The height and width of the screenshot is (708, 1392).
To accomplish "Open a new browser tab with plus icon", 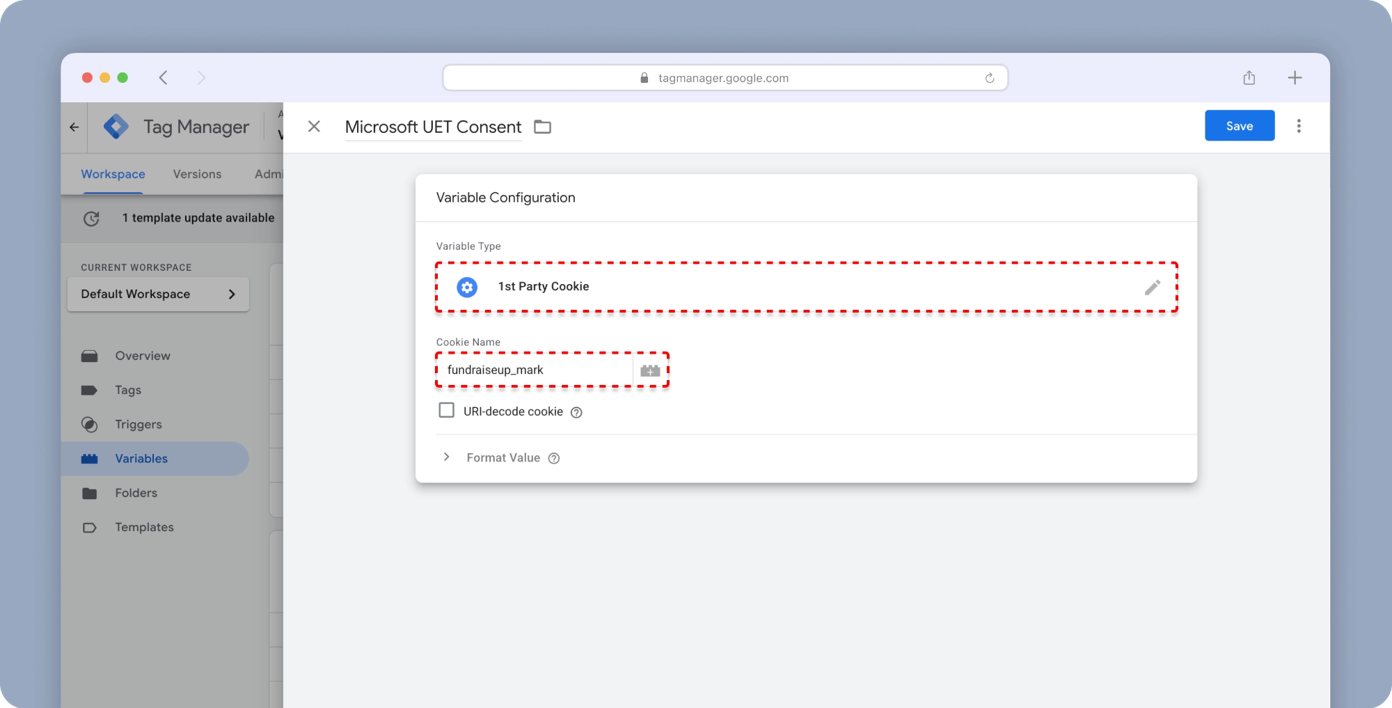I will click(1294, 78).
